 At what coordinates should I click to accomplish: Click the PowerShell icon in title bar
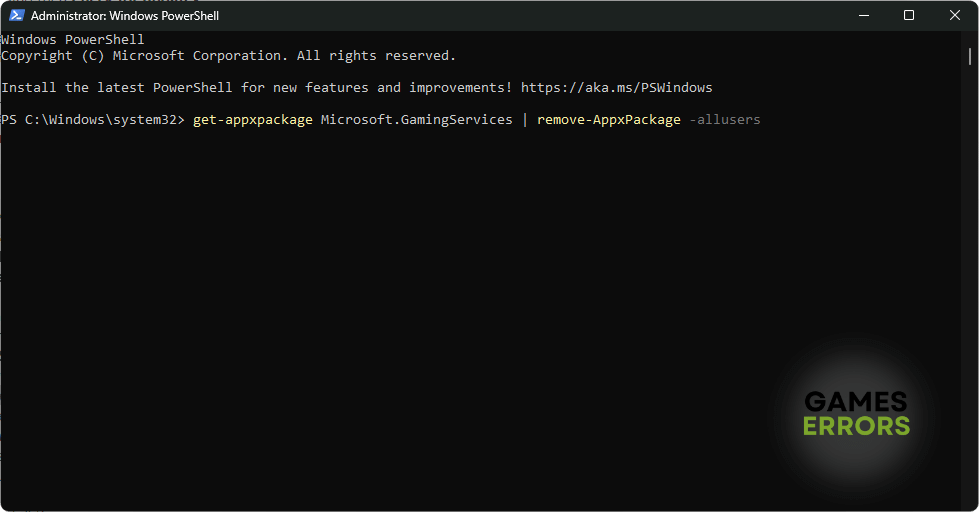click(x=16, y=16)
